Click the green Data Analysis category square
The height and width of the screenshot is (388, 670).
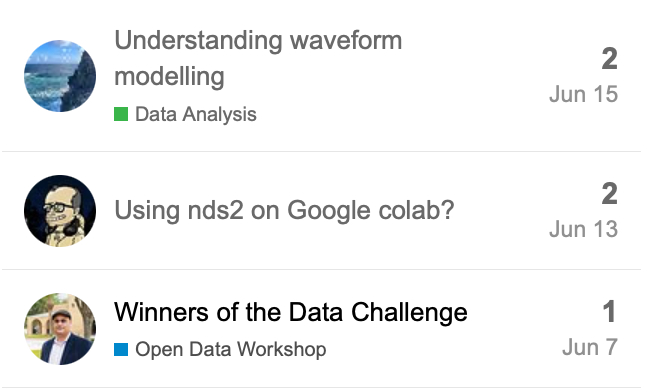121,114
